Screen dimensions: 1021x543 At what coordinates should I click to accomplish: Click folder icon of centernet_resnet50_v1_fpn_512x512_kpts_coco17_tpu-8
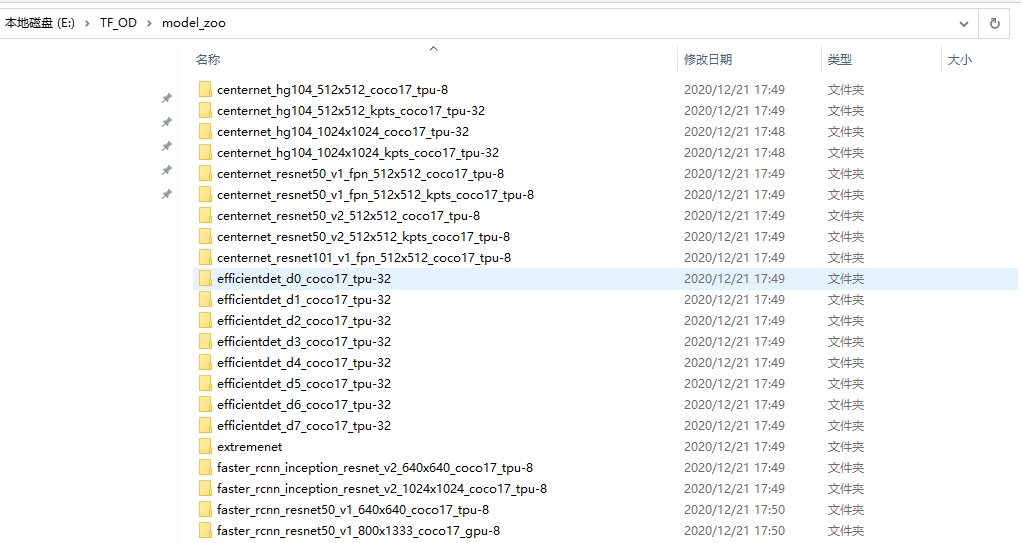click(x=205, y=195)
